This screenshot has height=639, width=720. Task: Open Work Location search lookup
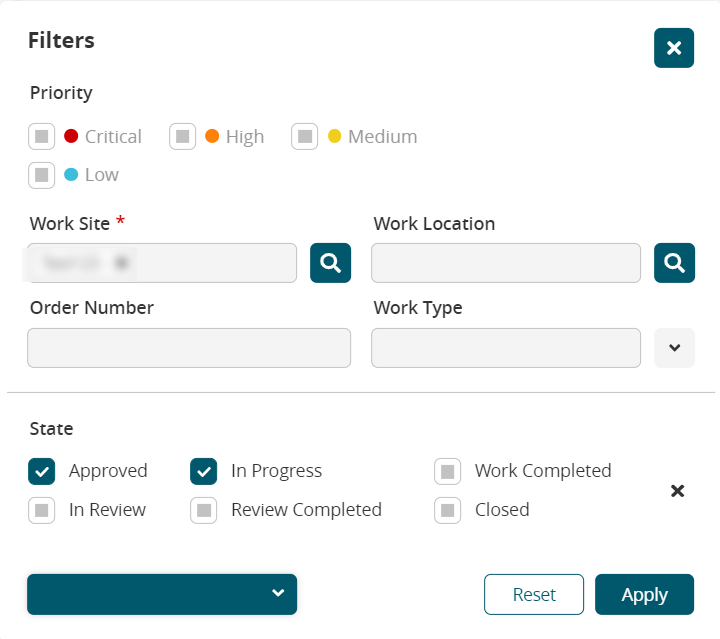[674, 263]
